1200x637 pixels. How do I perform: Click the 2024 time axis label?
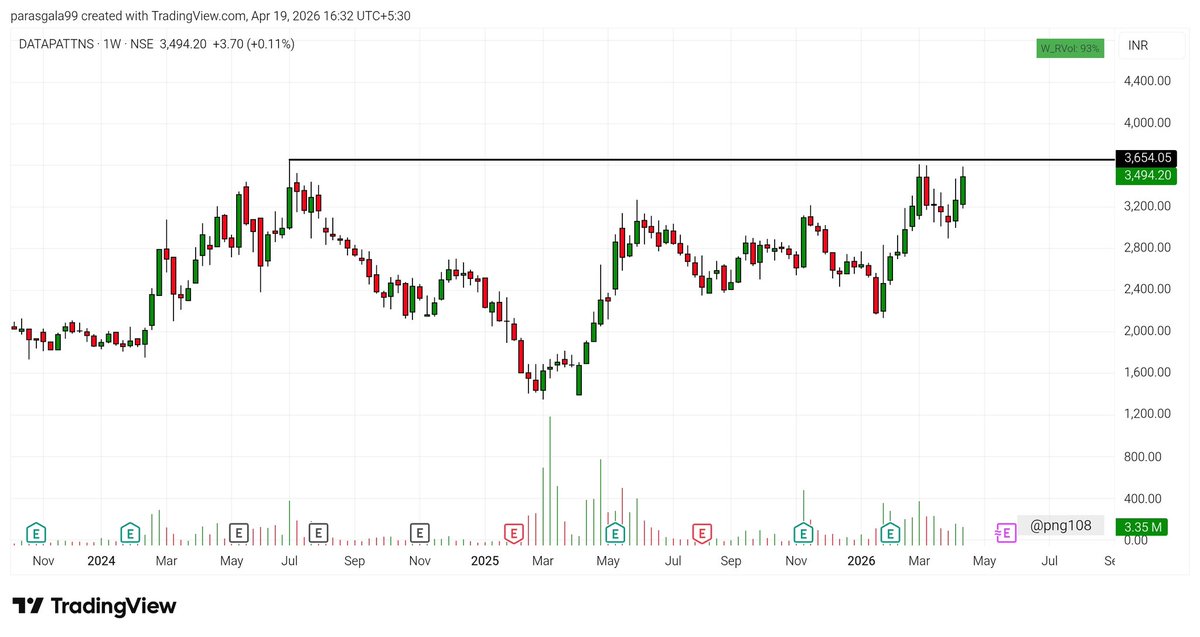pyautogui.click(x=101, y=562)
